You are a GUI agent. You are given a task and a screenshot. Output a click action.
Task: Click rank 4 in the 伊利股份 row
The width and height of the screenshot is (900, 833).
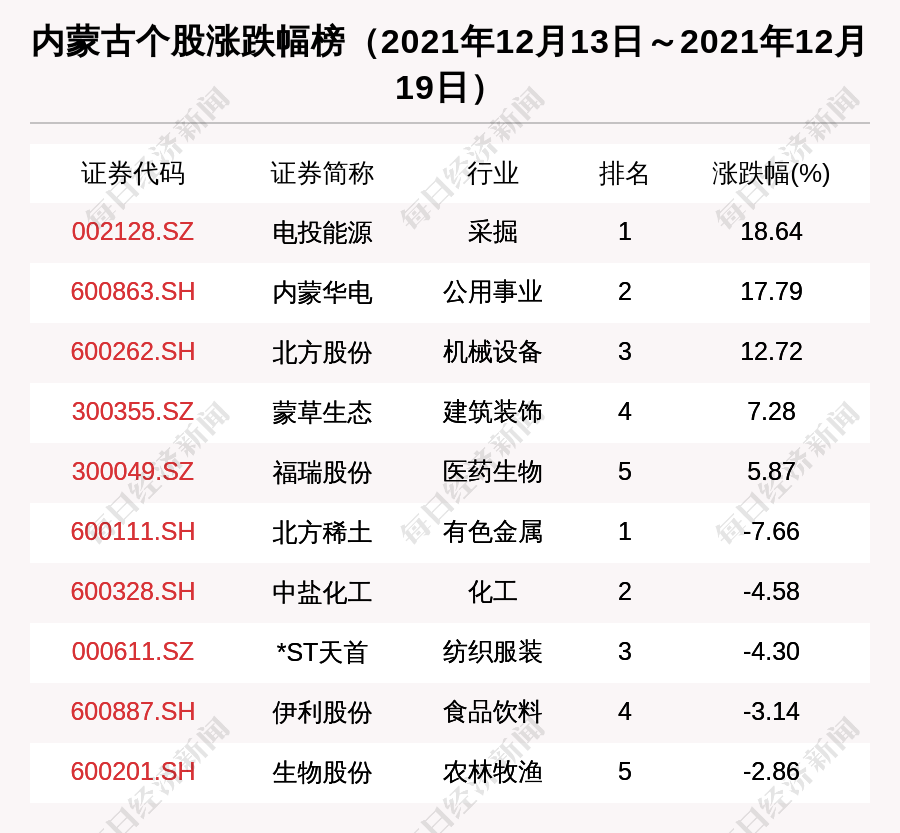pos(624,712)
